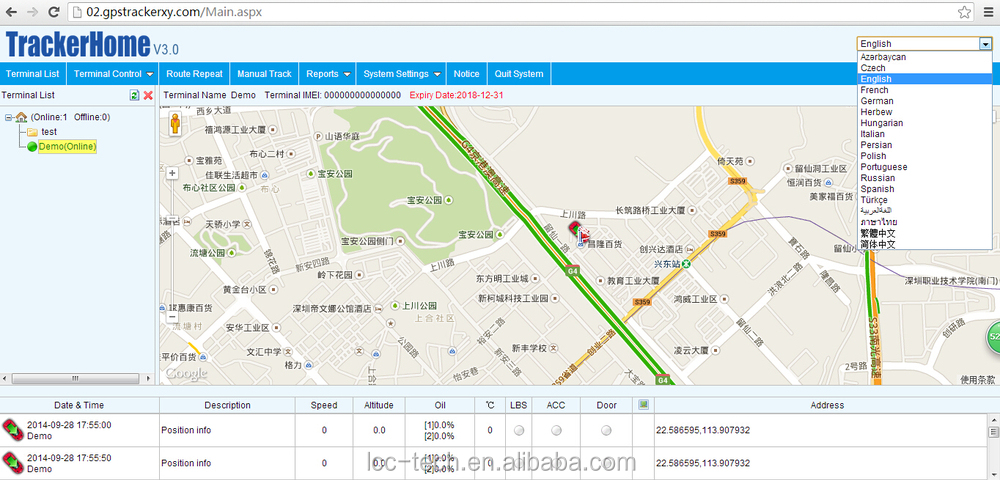Choose Hungarian in language list
Screen dimensions: 1000x480
924,123
